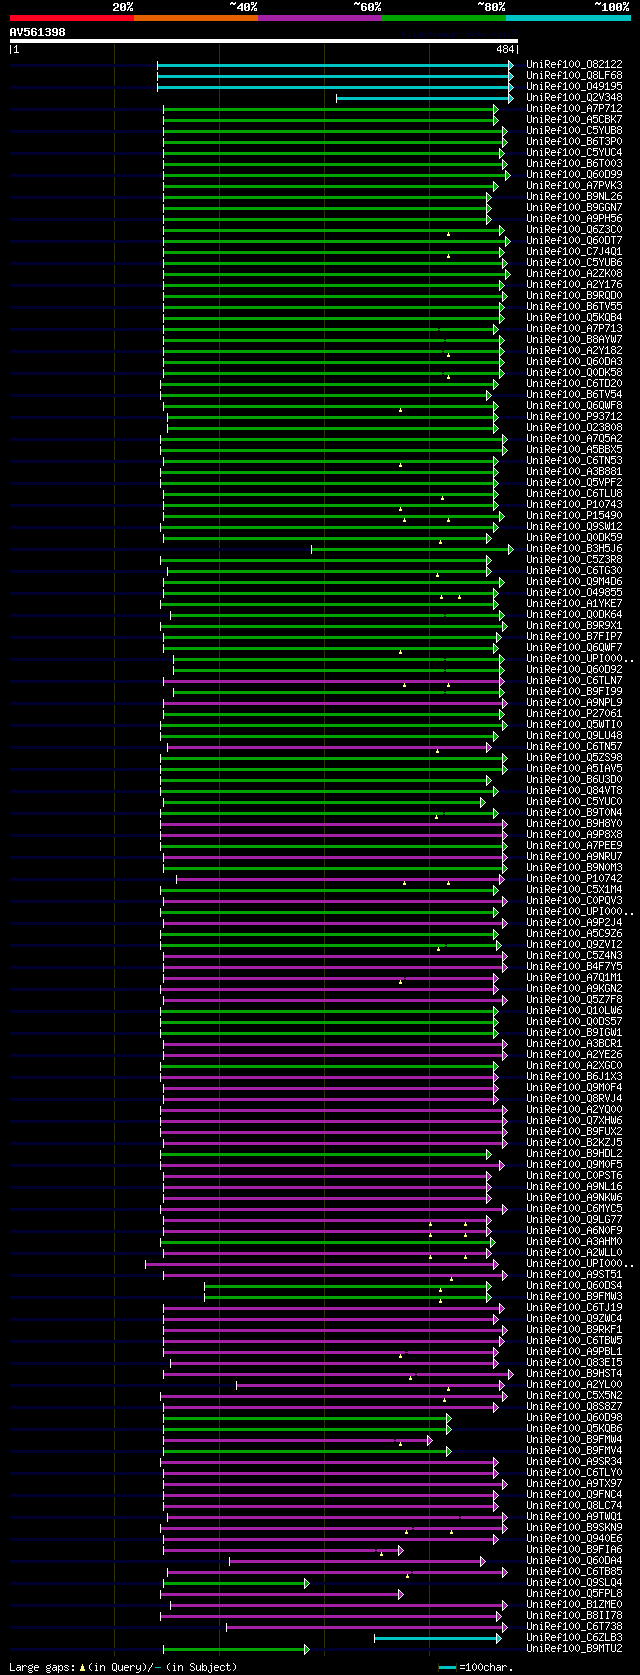
Task: Select the UniRef100_C6TLN7 label
Action: pyautogui.click(x=574, y=680)
